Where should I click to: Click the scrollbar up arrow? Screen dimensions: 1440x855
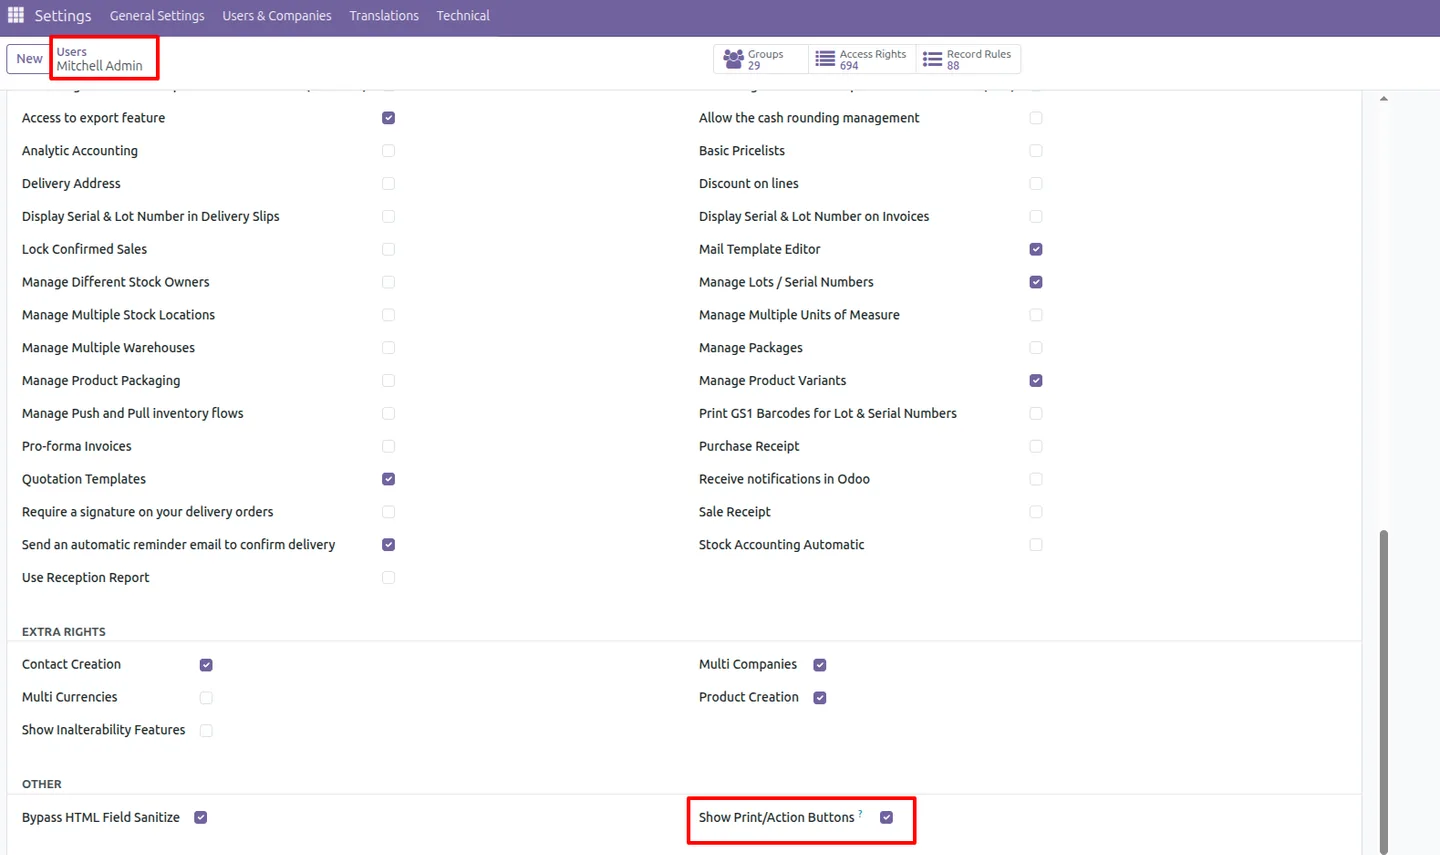(x=1384, y=99)
